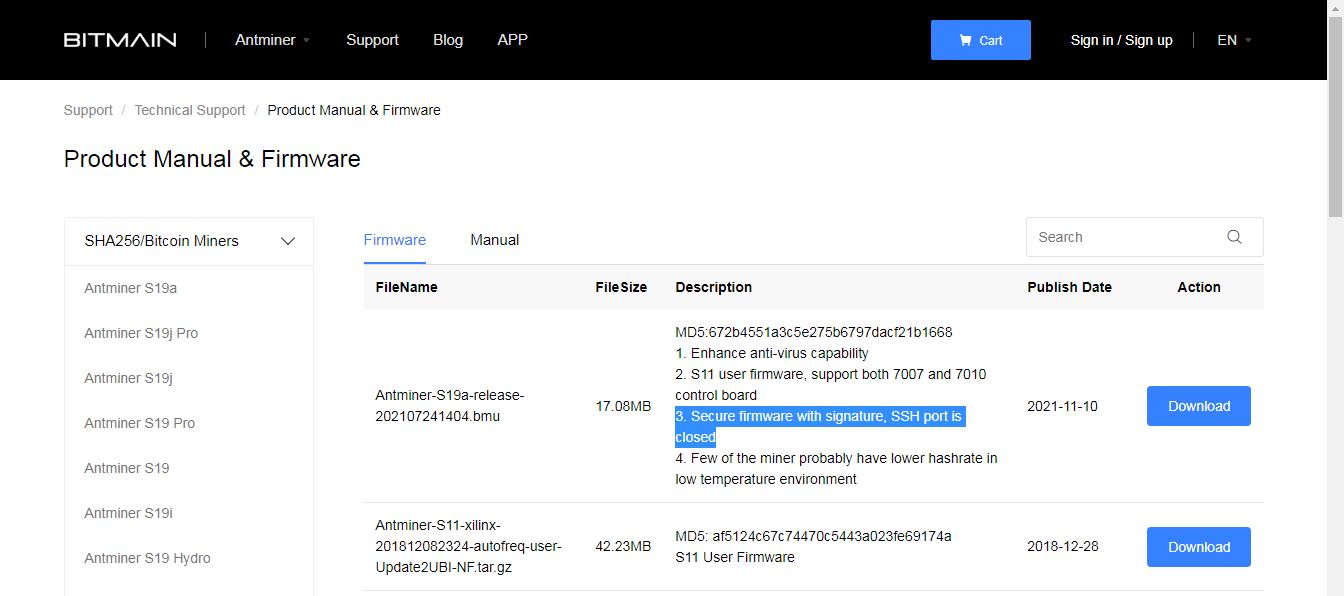Download the Antminer-S19a-release firmware
The width and height of the screenshot is (1344, 596).
[1198, 406]
